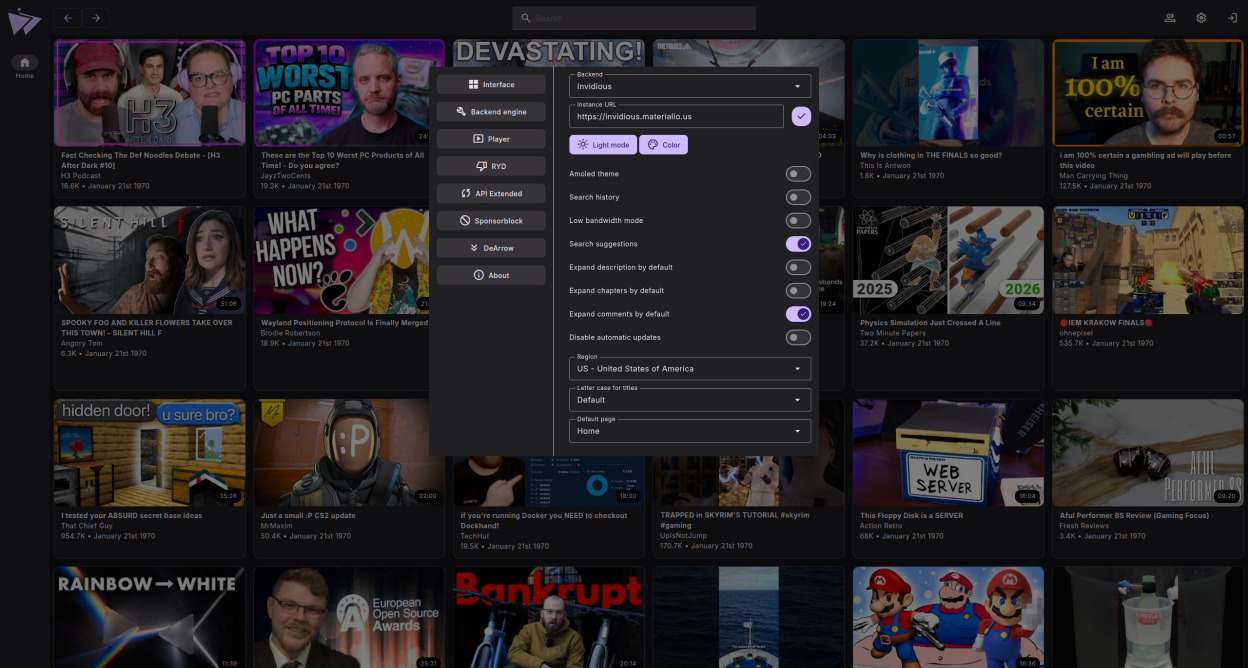The image size is (1248, 668).
Task: Open the settings gear icon
Action: pos(1201,18)
